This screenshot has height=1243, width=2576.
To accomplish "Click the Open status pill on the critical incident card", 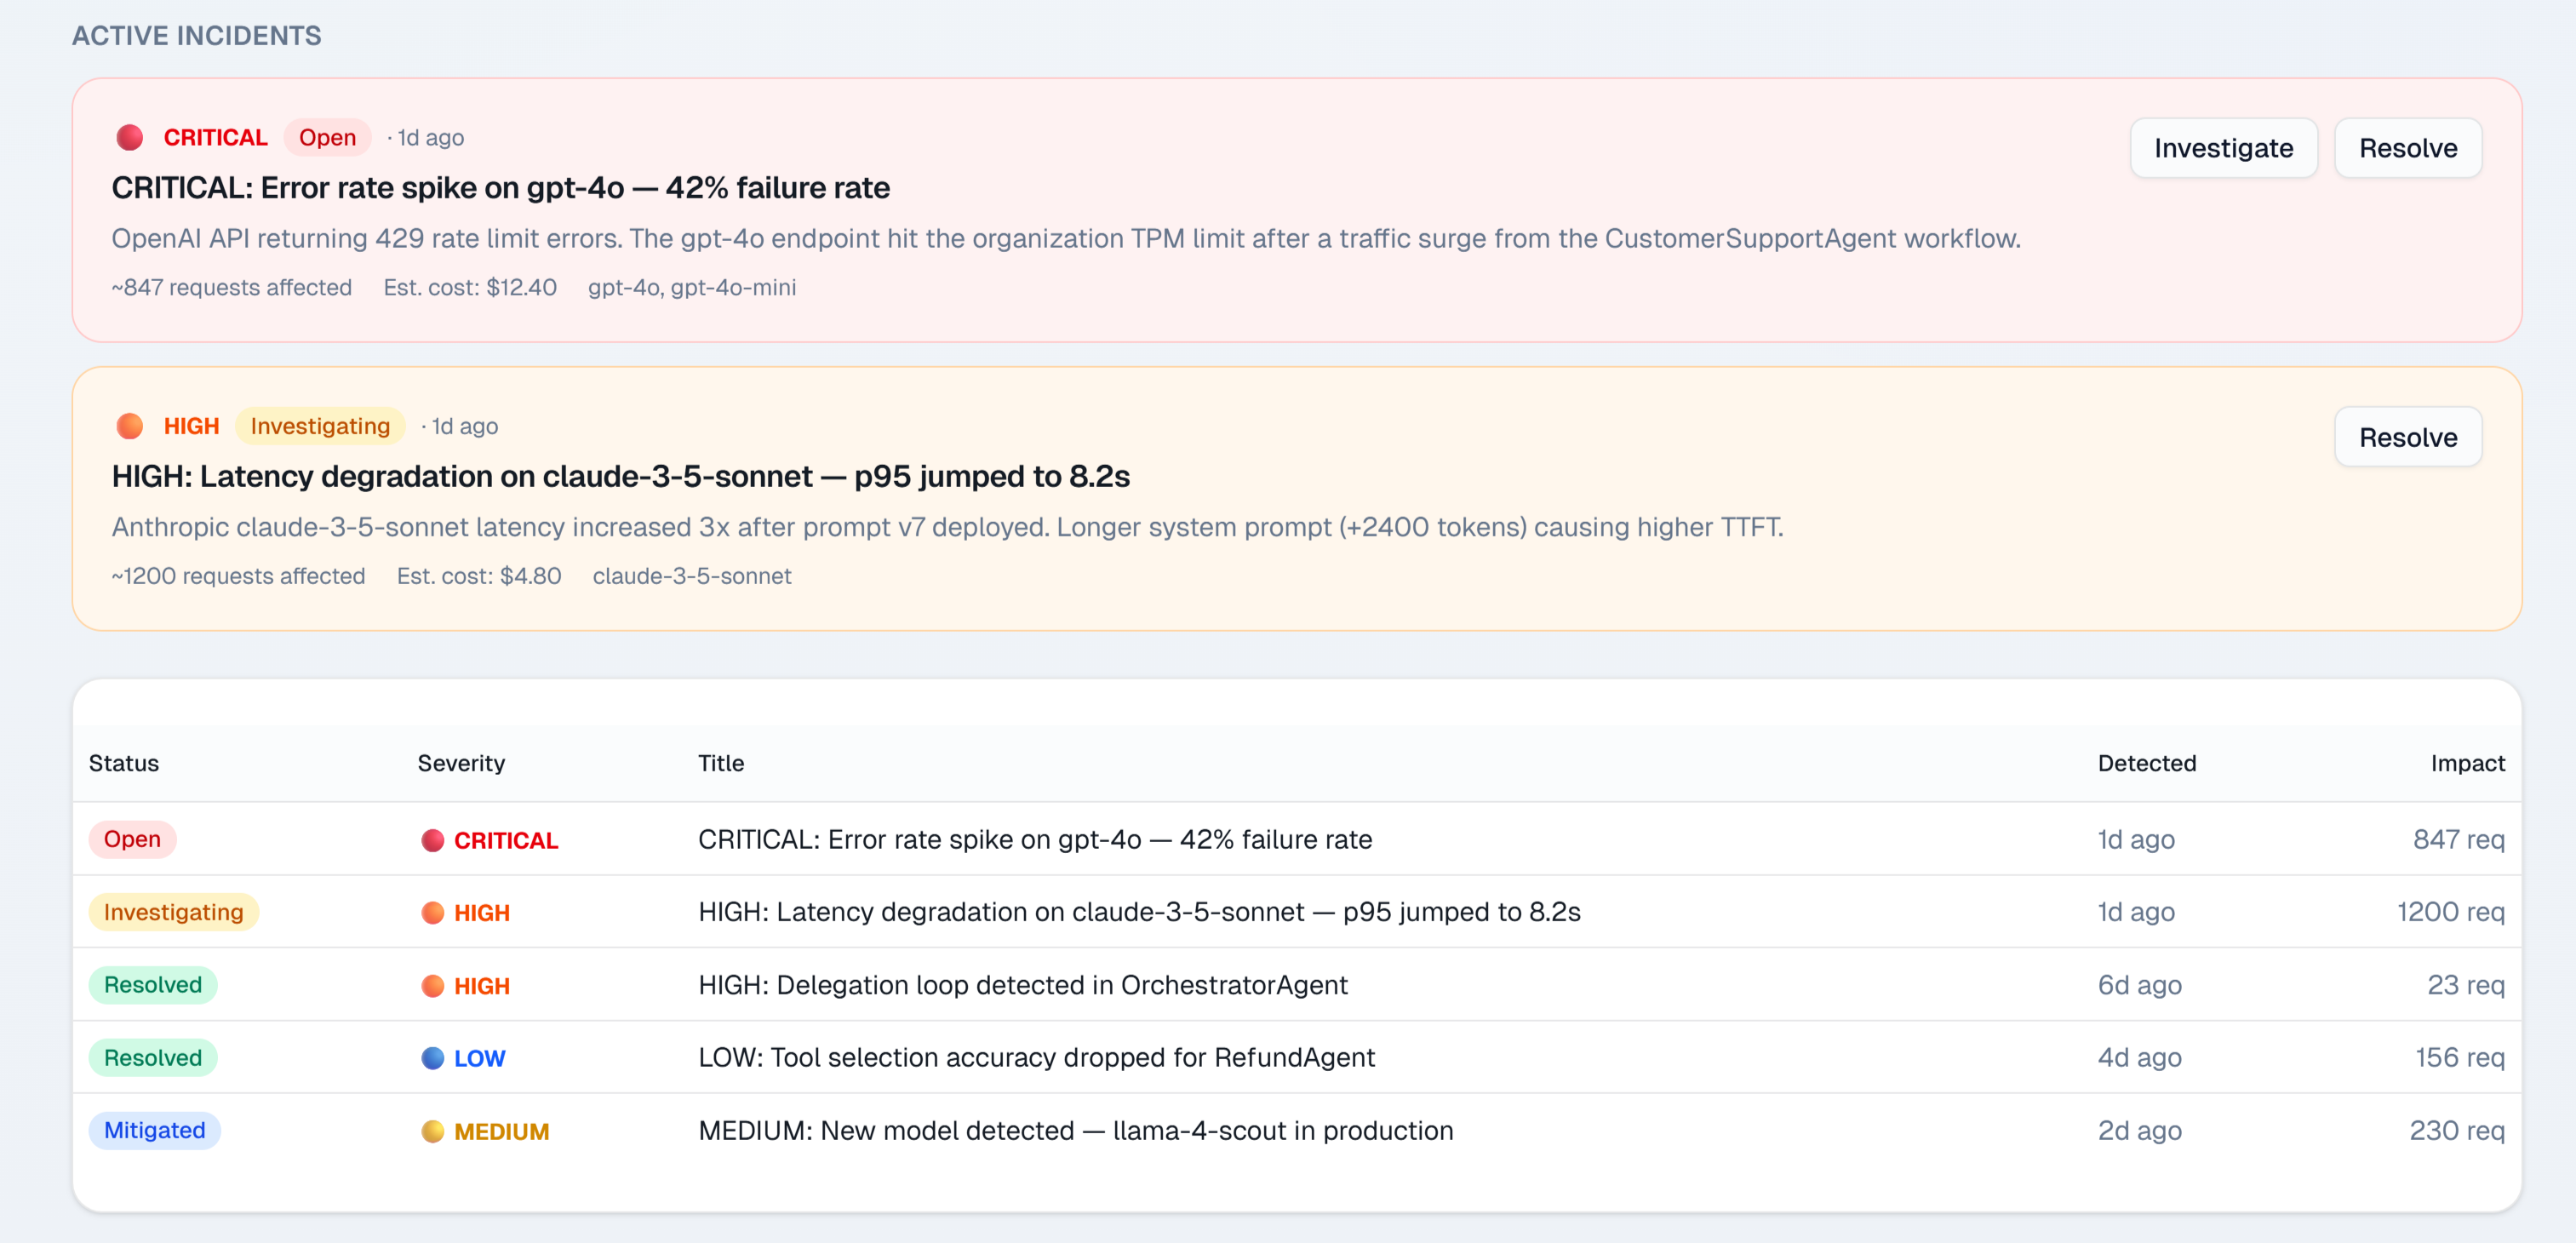I will 327,137.
